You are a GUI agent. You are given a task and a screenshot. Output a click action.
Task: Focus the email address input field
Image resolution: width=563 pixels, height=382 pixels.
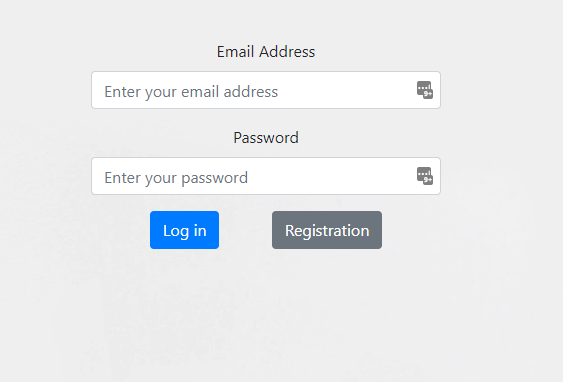tap(266, 90)
